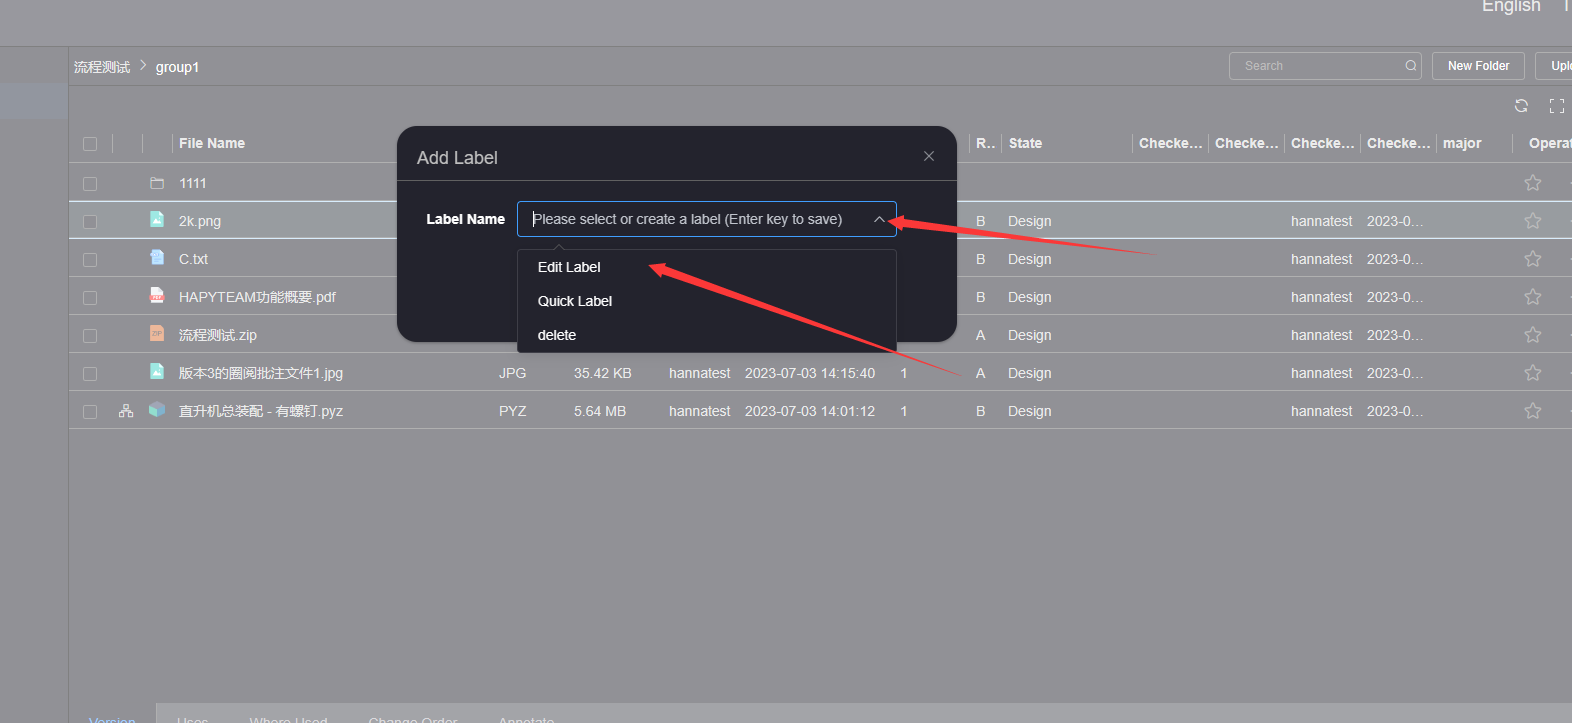Click Design state in the 2k.png row
Viewport: 1572px width, 723px height.
click(1030, 221)
